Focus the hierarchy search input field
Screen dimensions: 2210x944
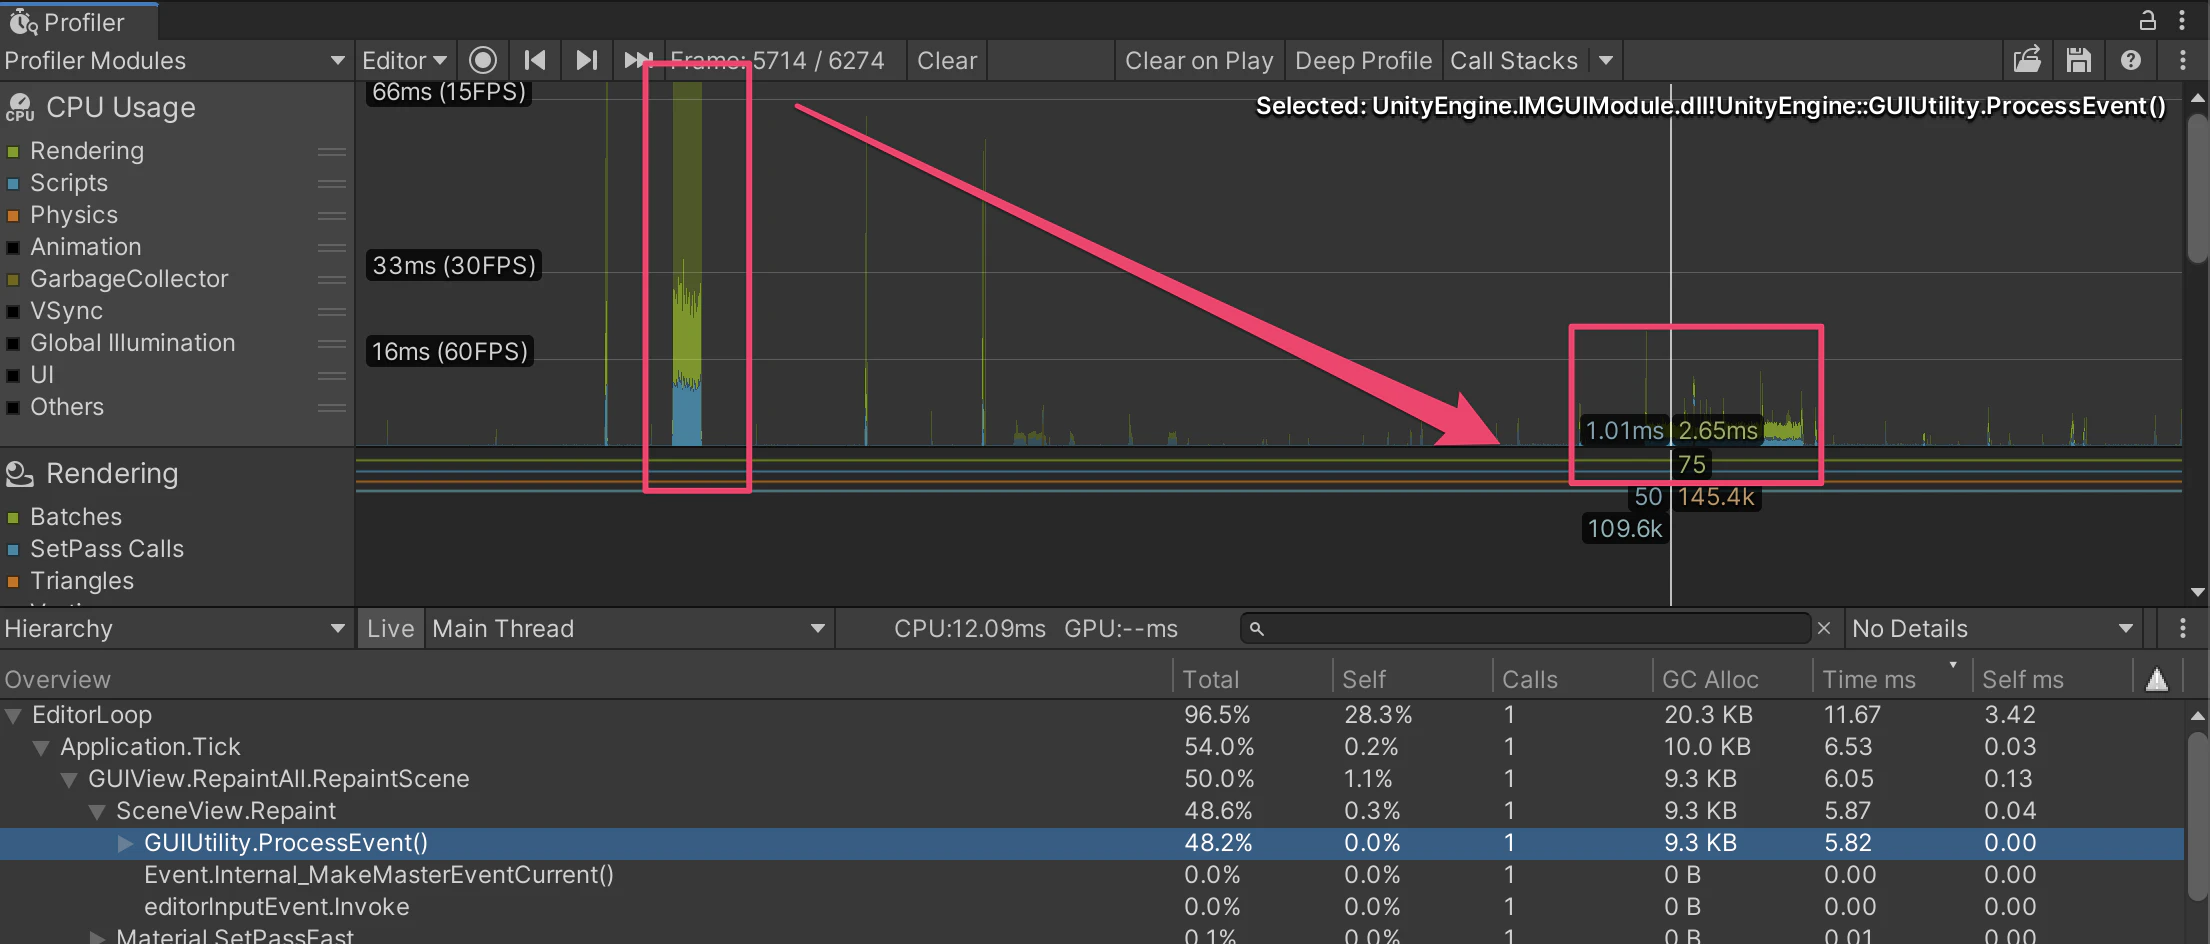point(1525,628)
